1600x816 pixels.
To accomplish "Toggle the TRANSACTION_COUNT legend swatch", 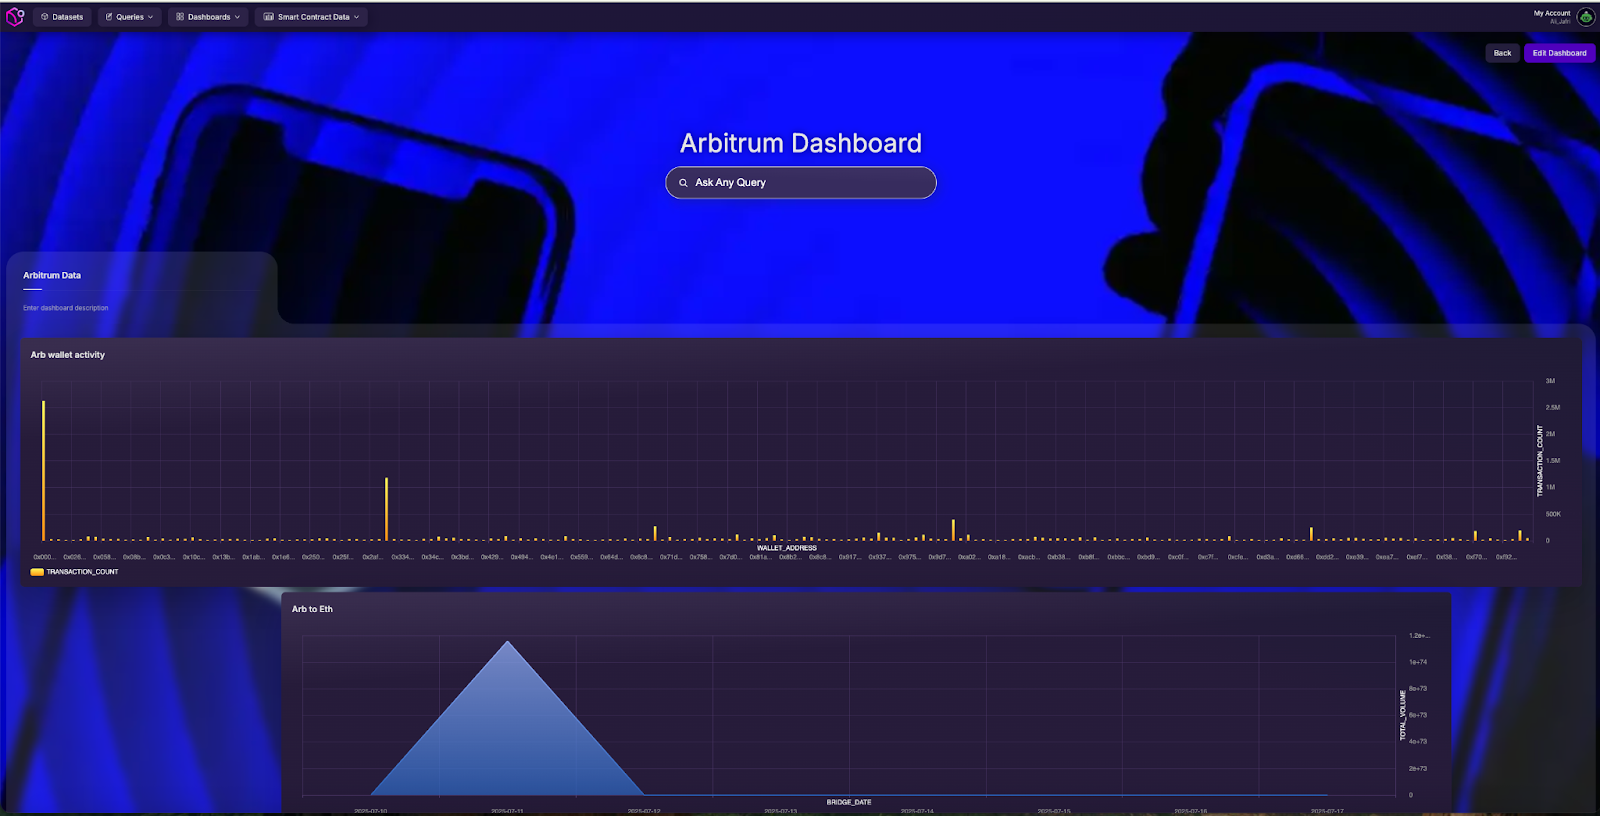I will pos(37,572).
